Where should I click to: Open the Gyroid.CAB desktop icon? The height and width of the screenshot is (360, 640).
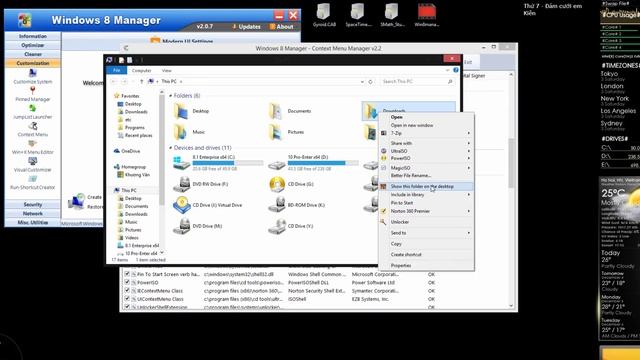[324, 15]
